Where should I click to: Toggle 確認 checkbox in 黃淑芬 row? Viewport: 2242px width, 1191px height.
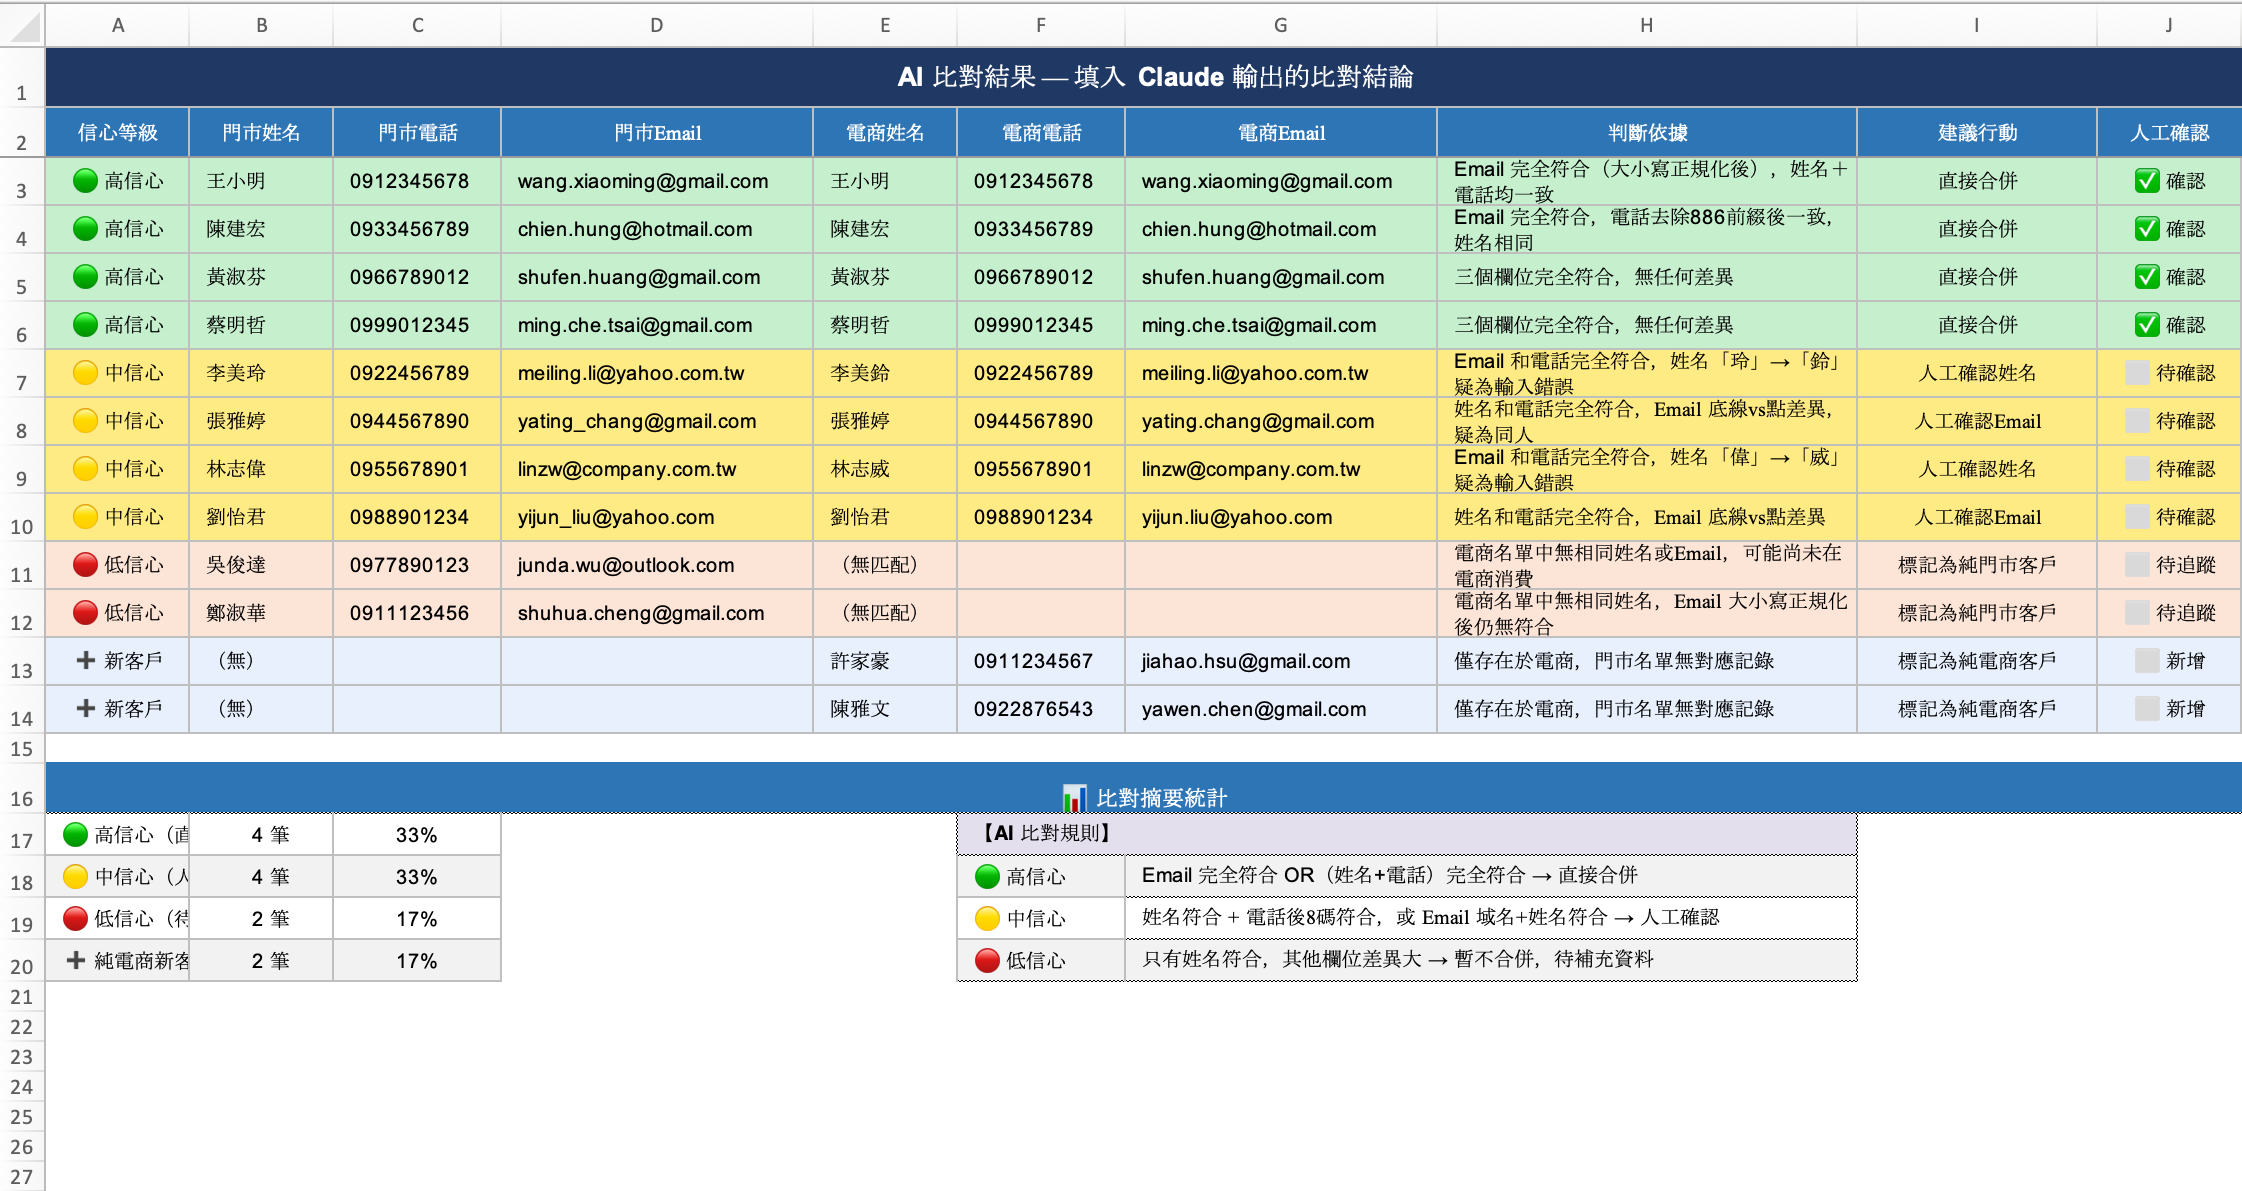click(x=2146, y=277)
